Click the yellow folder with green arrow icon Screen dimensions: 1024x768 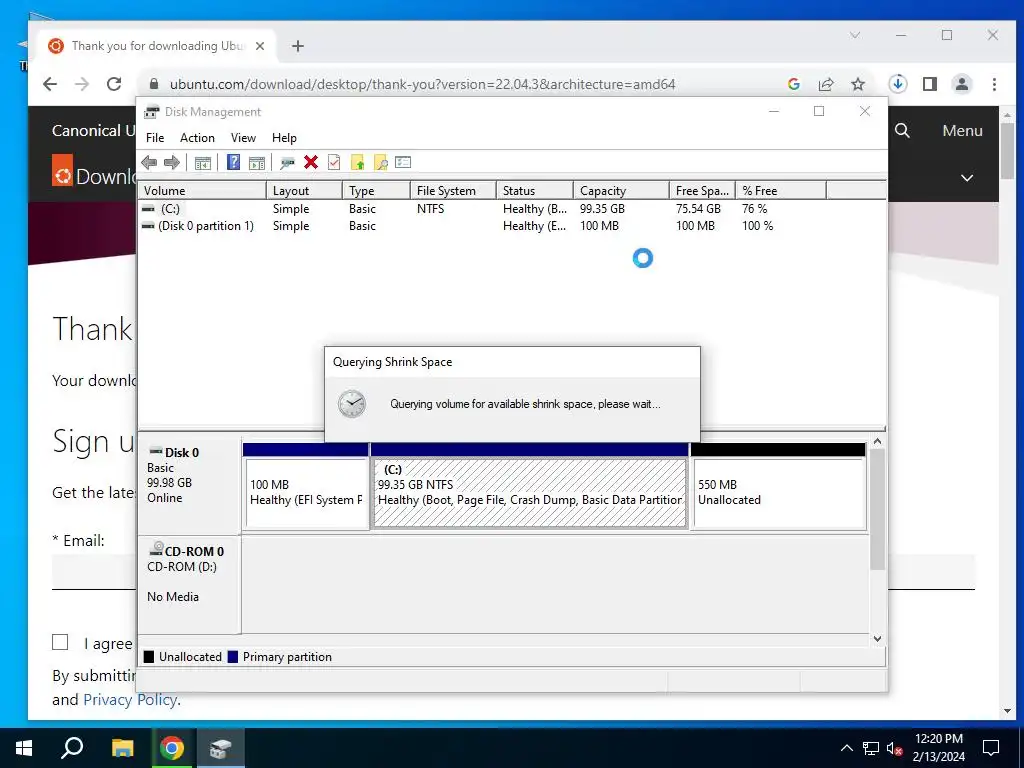click(x=357, y=163)
